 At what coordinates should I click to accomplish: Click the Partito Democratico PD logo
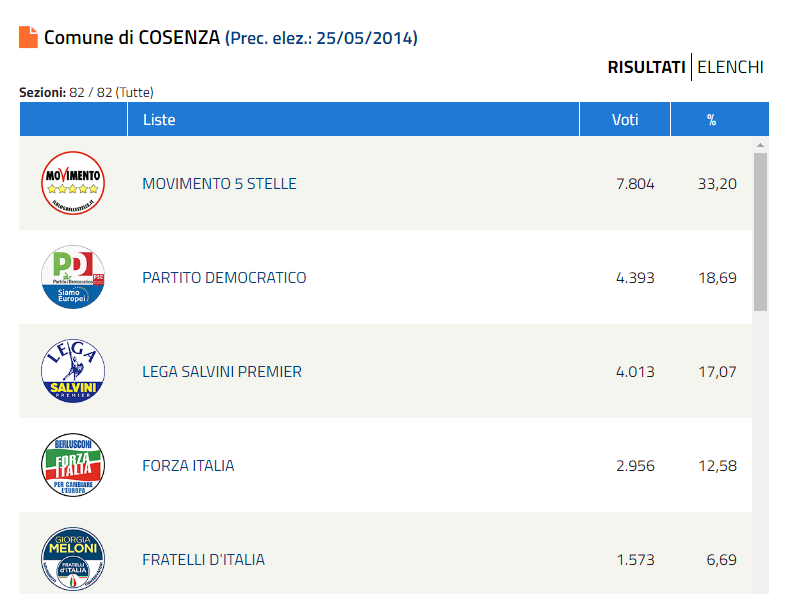(x=73, y=277)
